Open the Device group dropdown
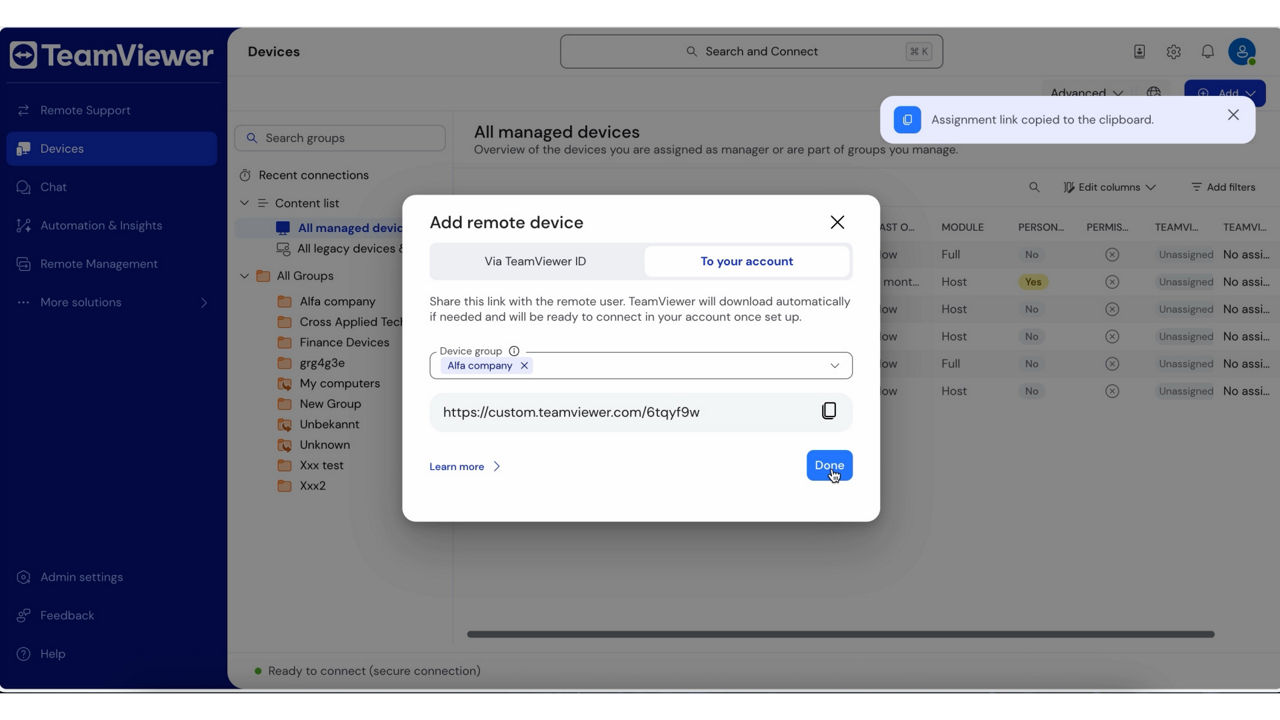The width and height of the screenshot is (1280, 720). (x=835, y=366)
